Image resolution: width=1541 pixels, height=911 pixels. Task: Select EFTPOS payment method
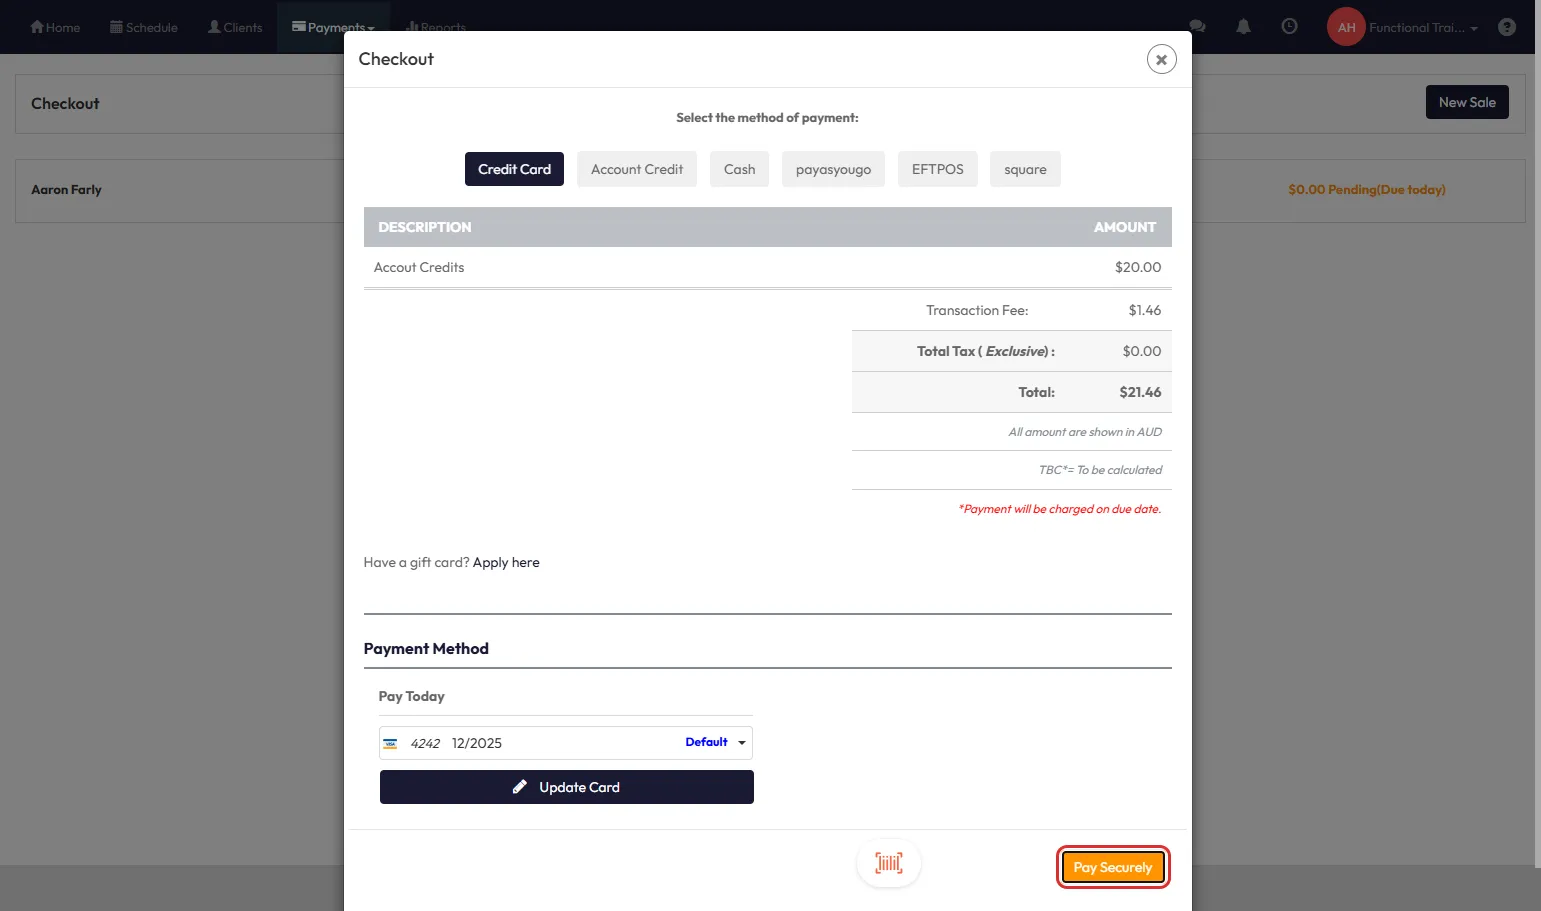click(x=937, y=169)
